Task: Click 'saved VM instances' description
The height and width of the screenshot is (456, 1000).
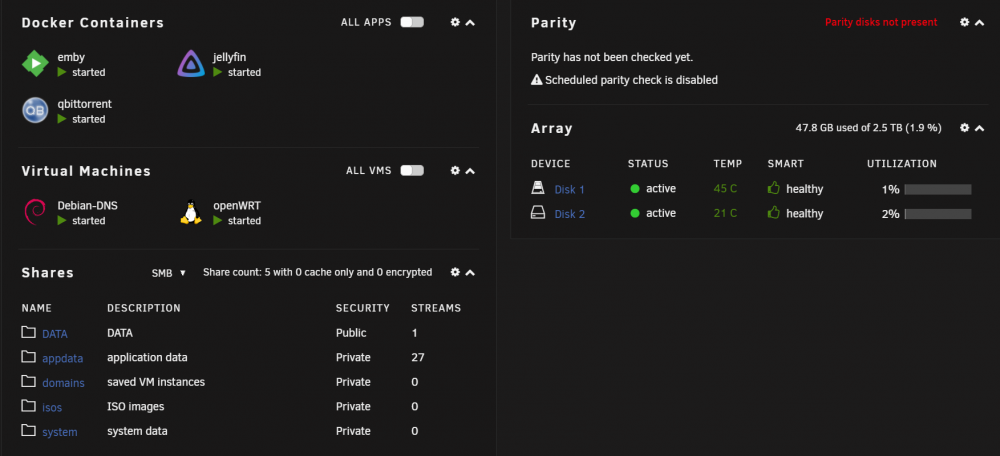Action: [156, 382]
